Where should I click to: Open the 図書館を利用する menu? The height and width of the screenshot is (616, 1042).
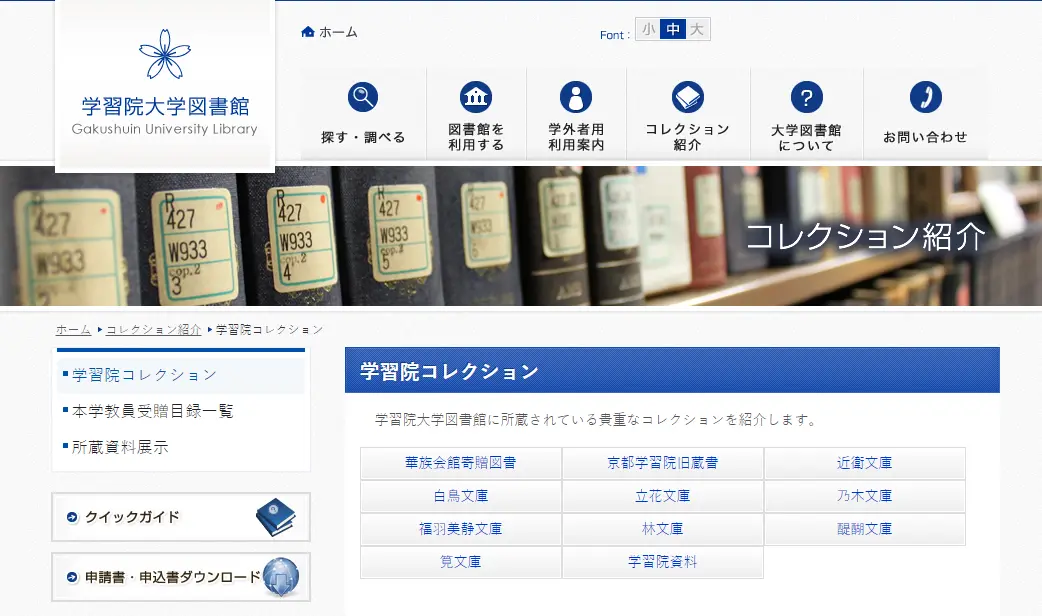tap(476, 114)
